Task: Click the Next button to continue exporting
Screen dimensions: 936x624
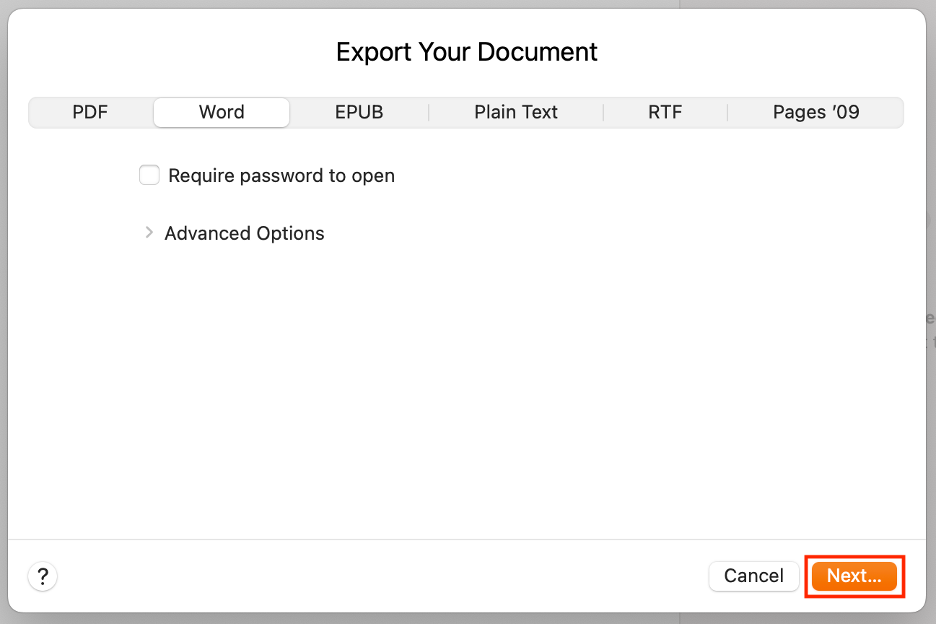Action: tap(854, 576)
